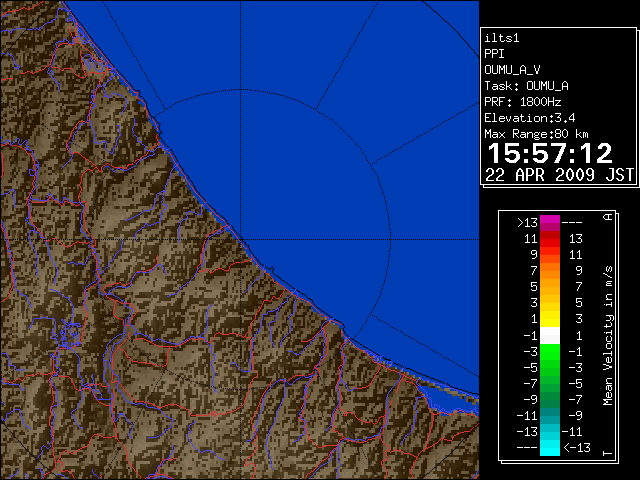Click the 'ilts1' site label
640x480 pixels.
(x=502, y=38)
